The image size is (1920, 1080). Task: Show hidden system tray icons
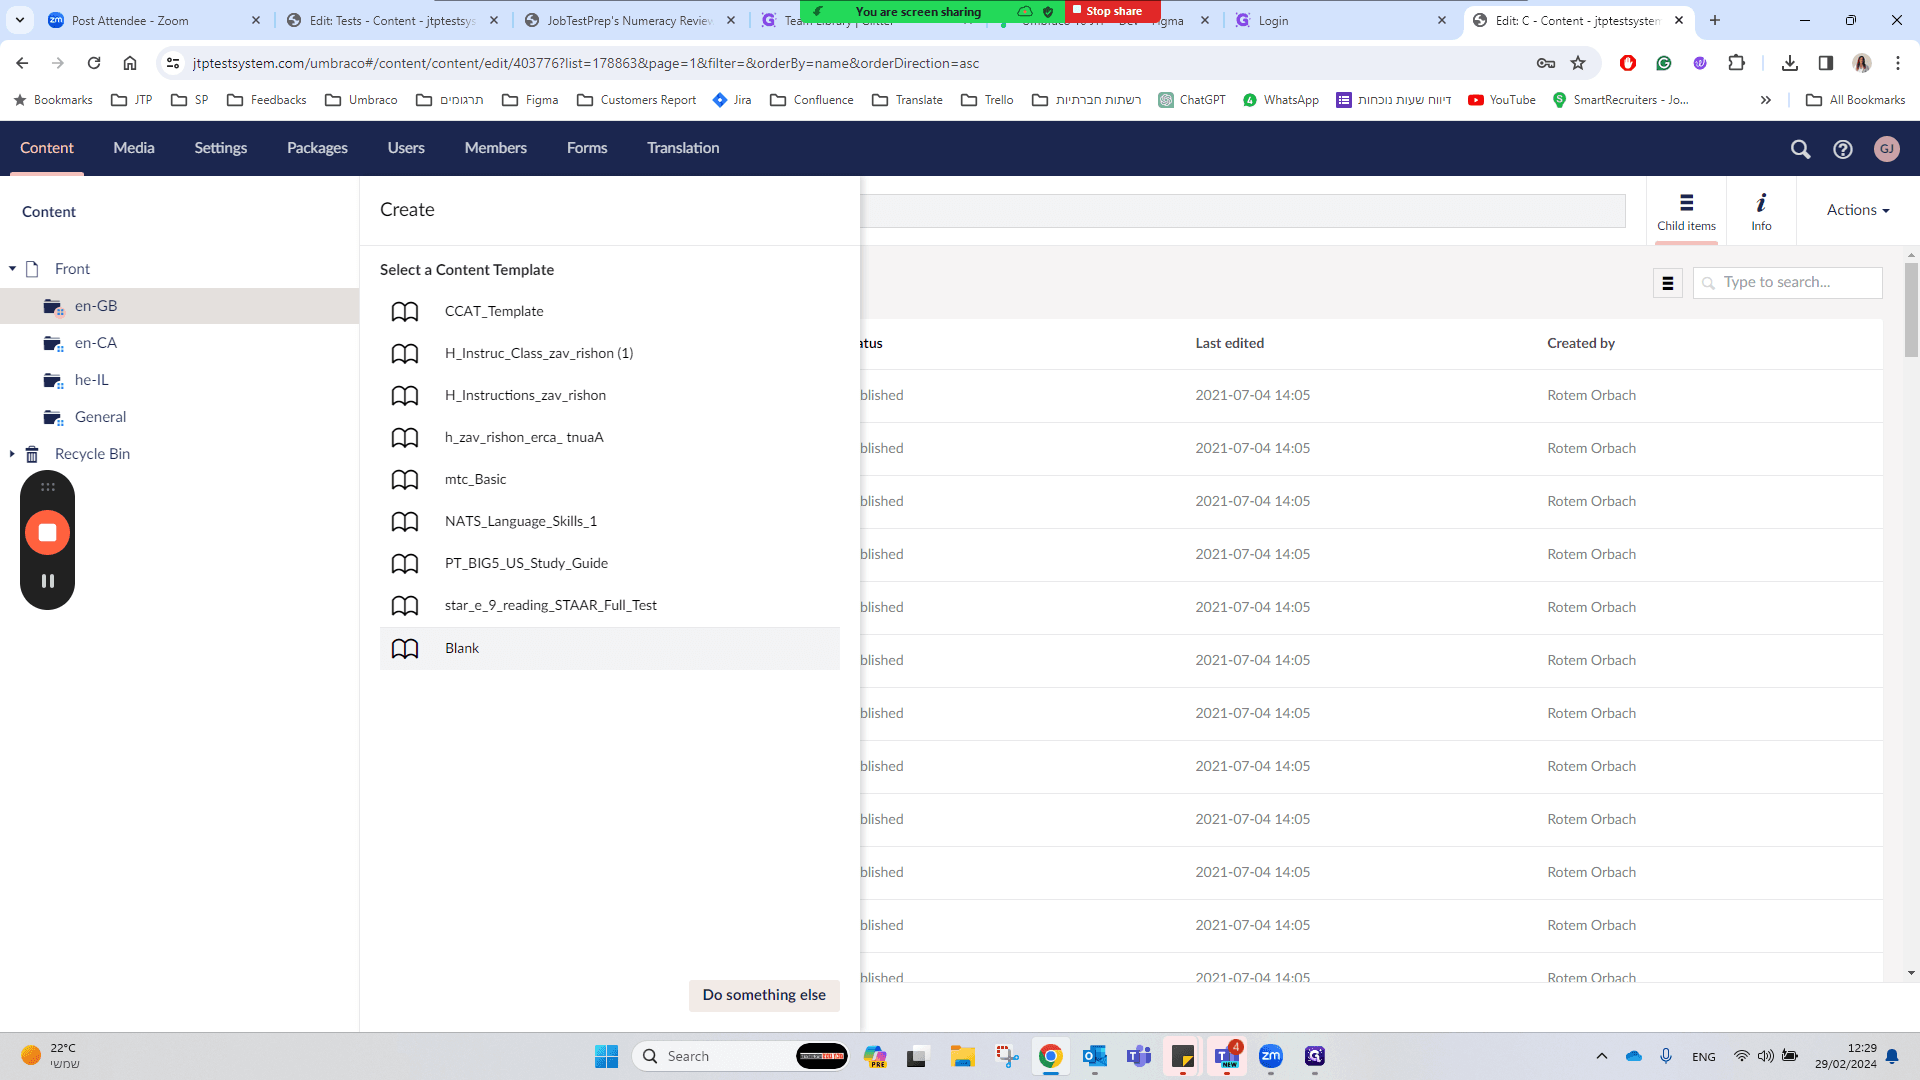point(1602,1056)
